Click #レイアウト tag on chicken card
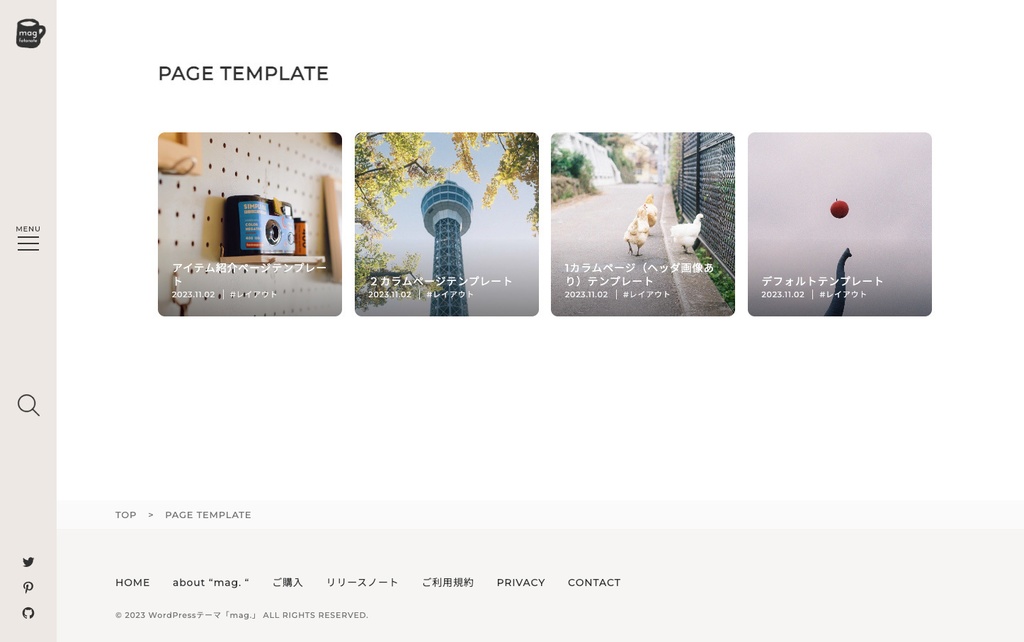 tap(647, 295)
